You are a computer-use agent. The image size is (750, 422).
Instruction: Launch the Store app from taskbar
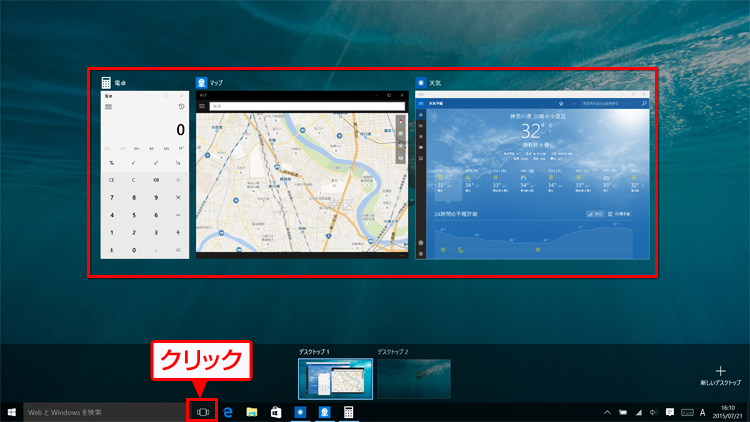point(276,412)
